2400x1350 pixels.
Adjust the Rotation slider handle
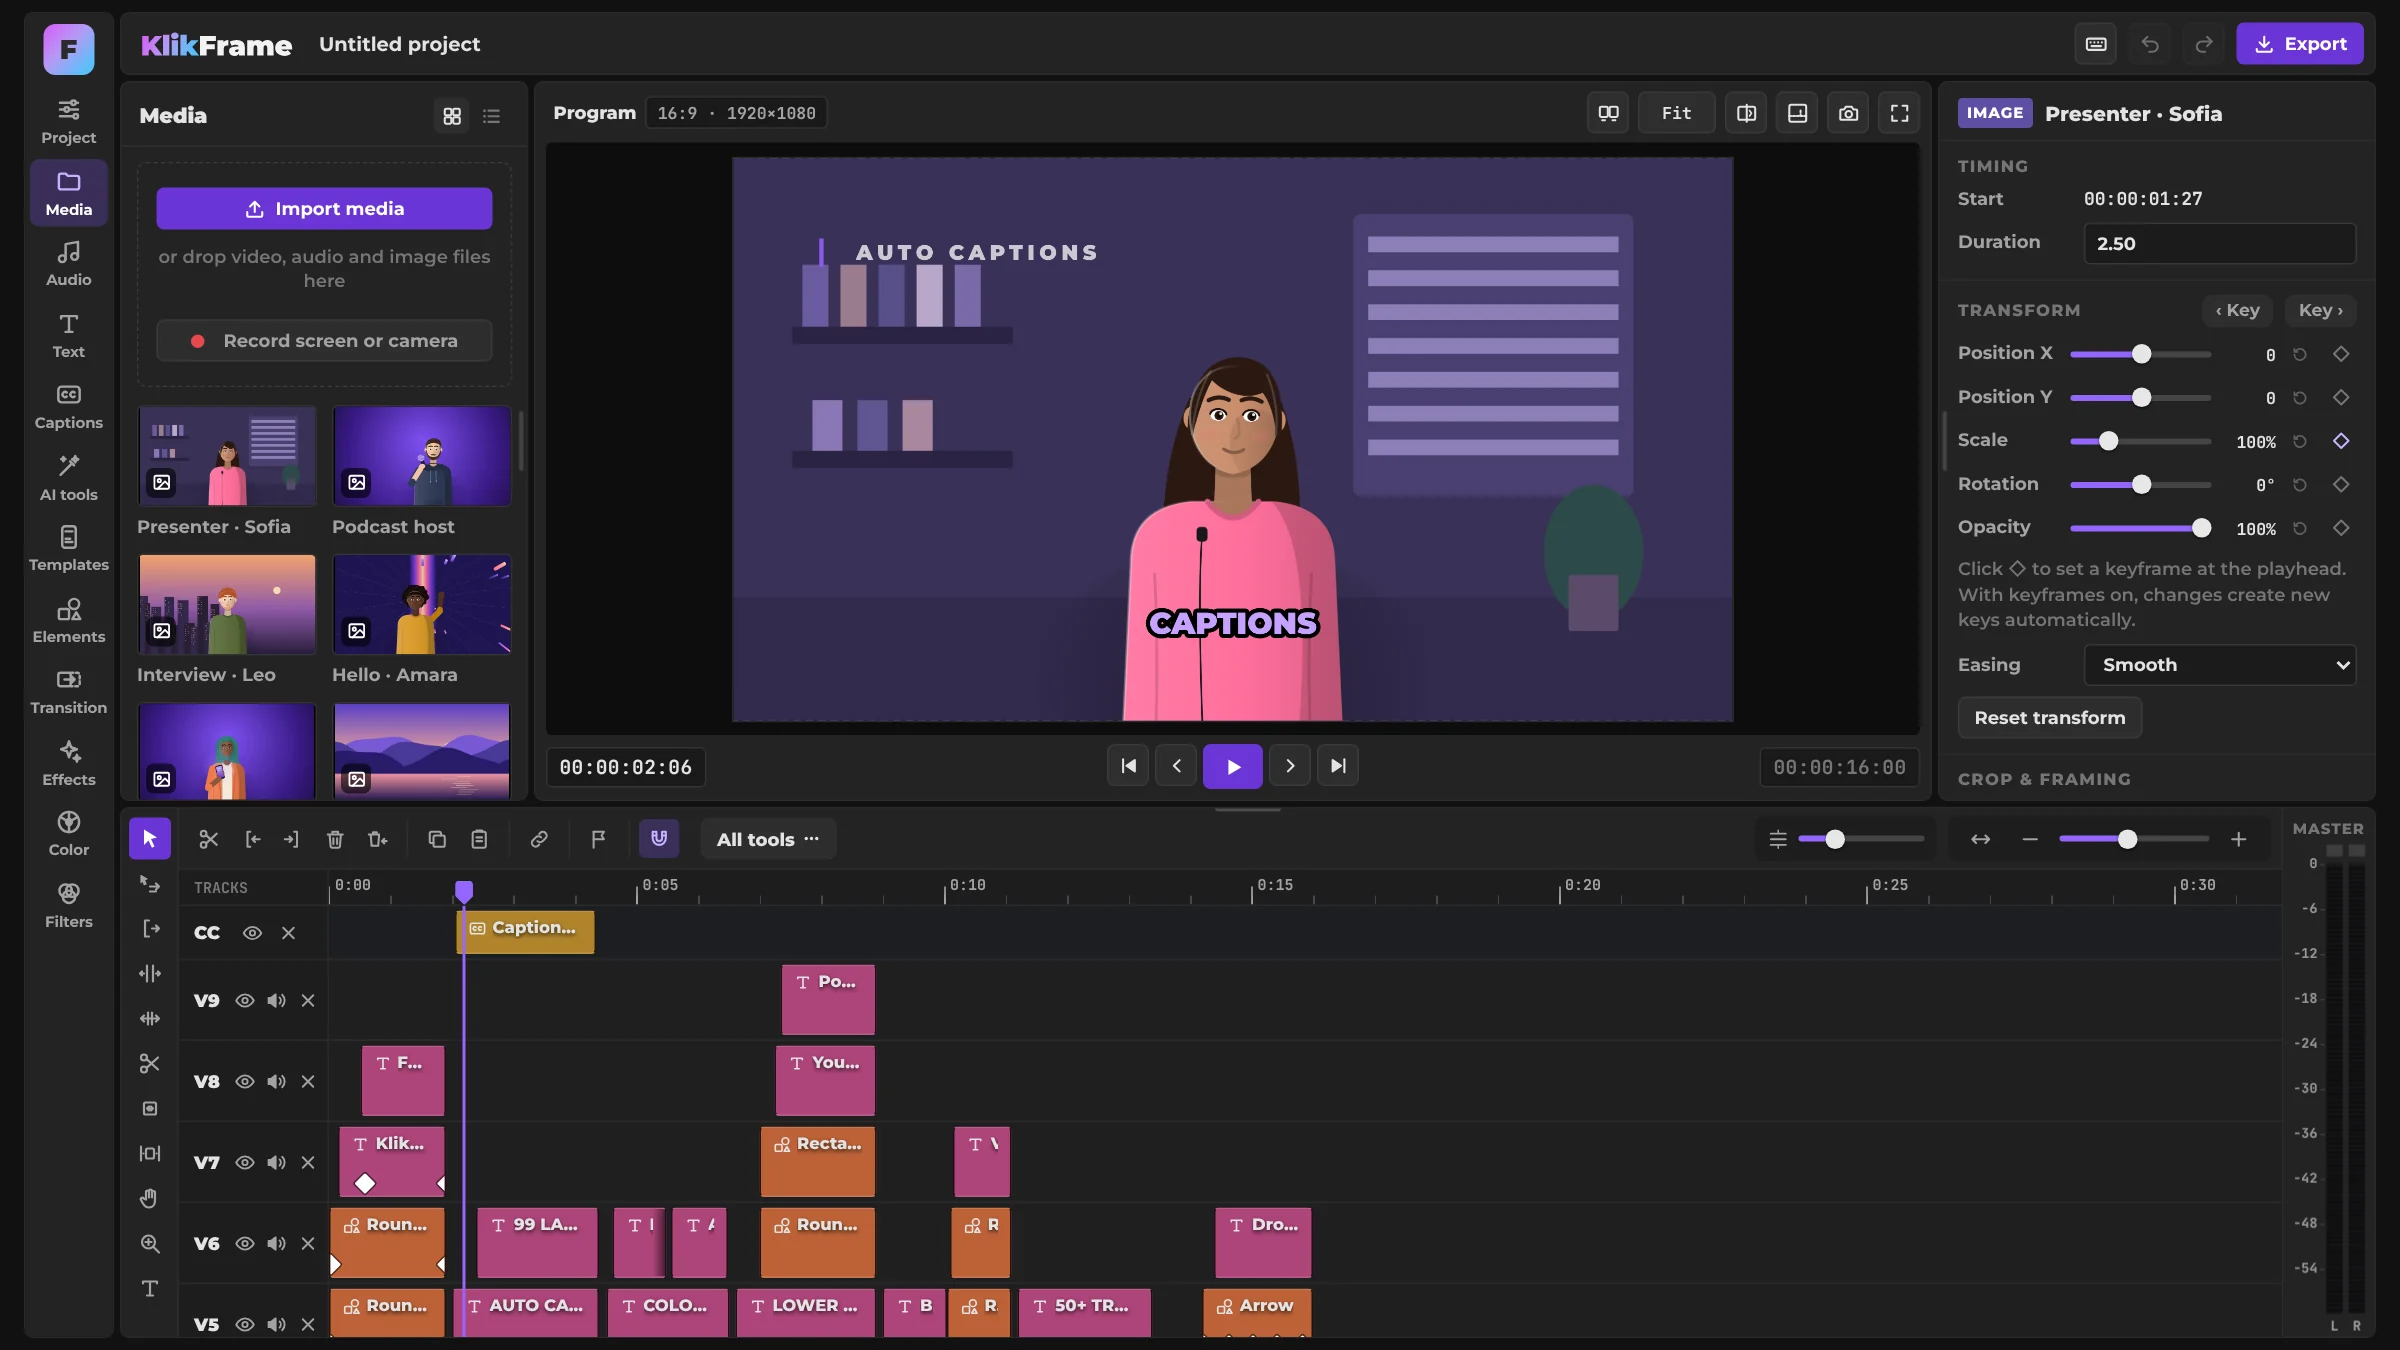pos(2141,485)
